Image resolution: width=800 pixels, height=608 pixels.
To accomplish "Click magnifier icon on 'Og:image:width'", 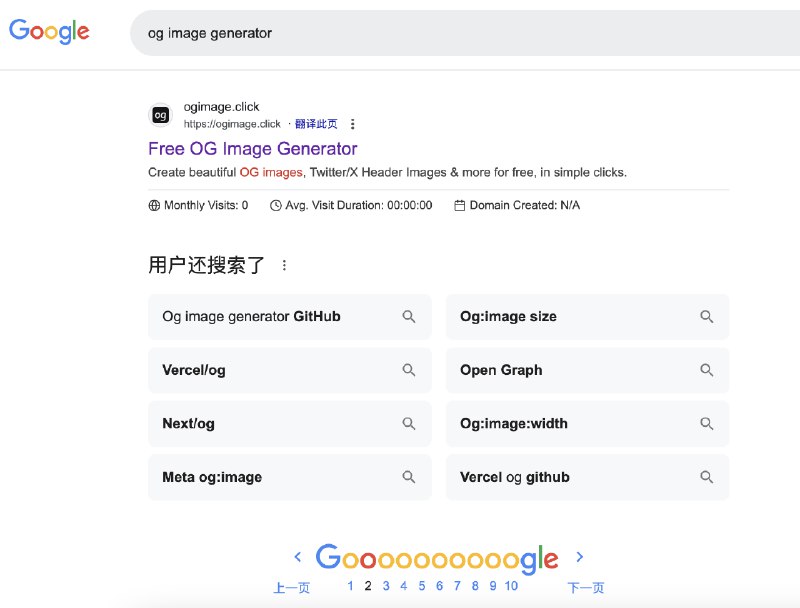I will coord(707,423).
